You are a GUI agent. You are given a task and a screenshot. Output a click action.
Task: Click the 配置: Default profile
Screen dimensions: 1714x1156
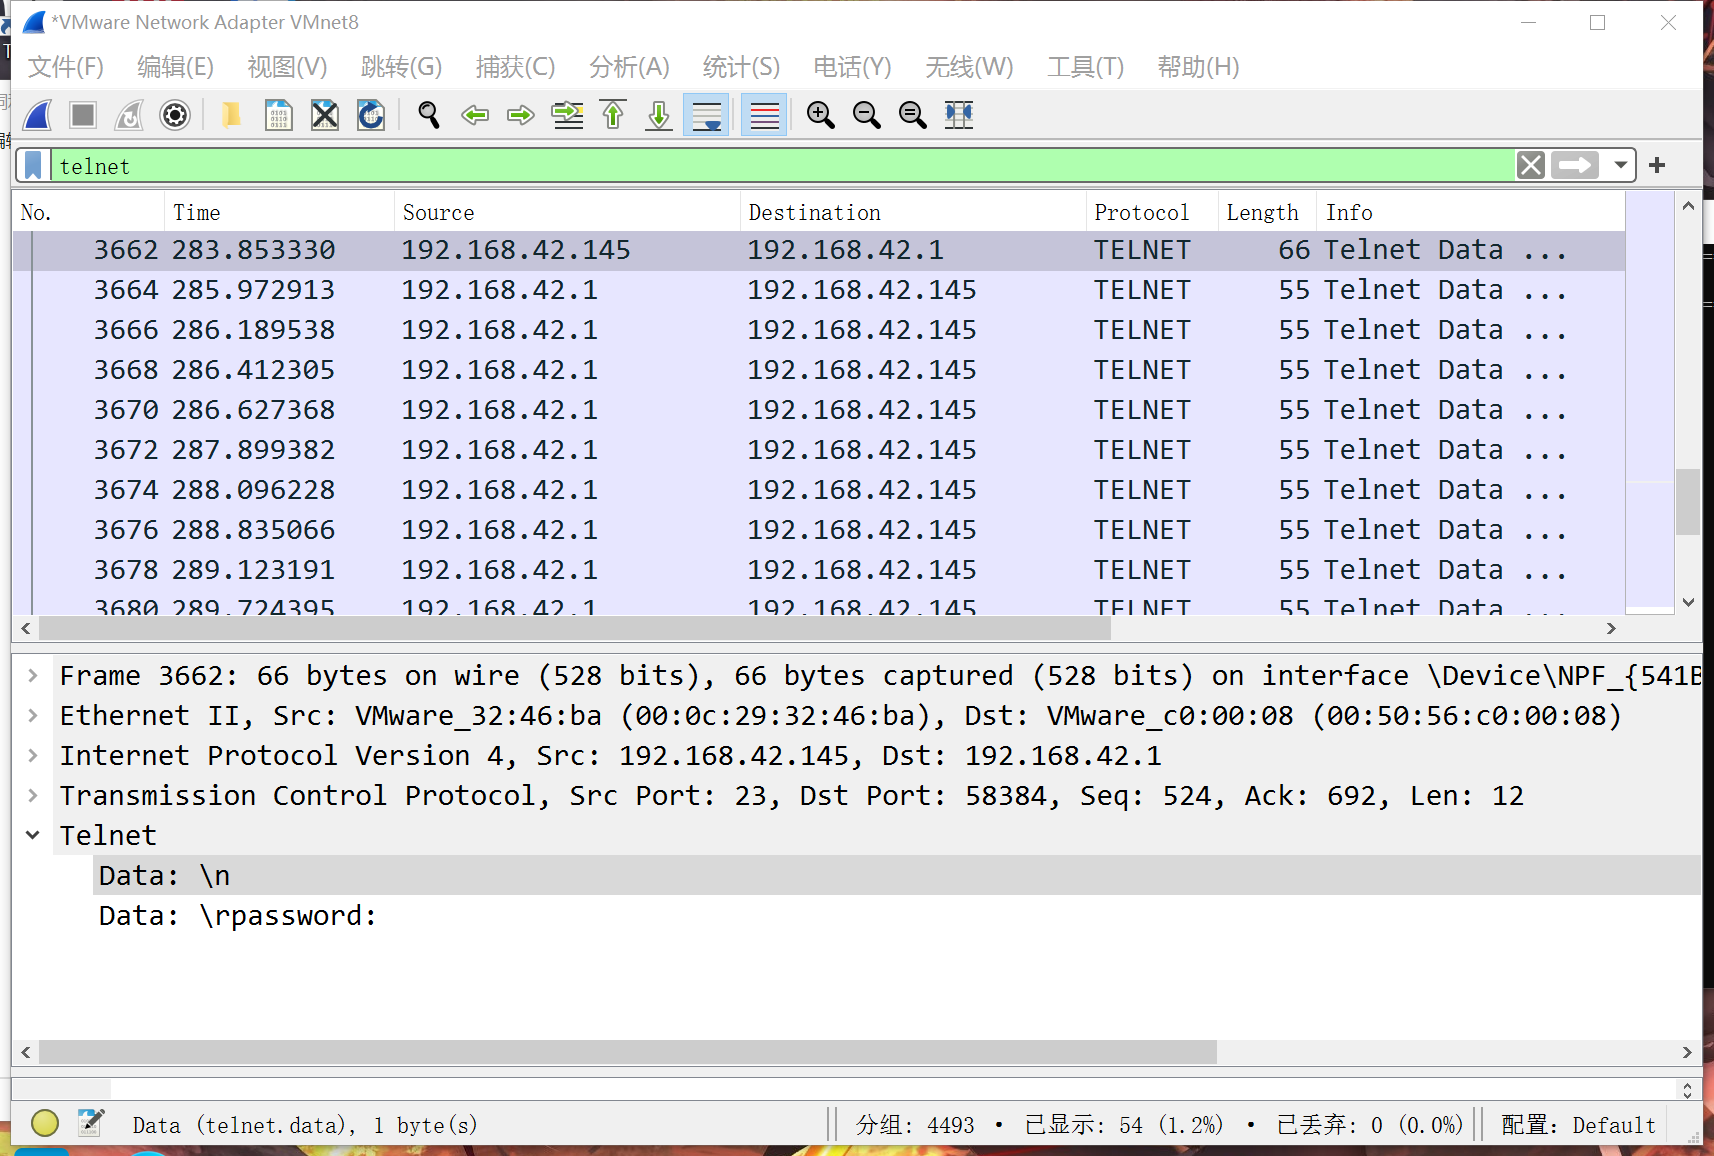click(x=1578, y=1125)
